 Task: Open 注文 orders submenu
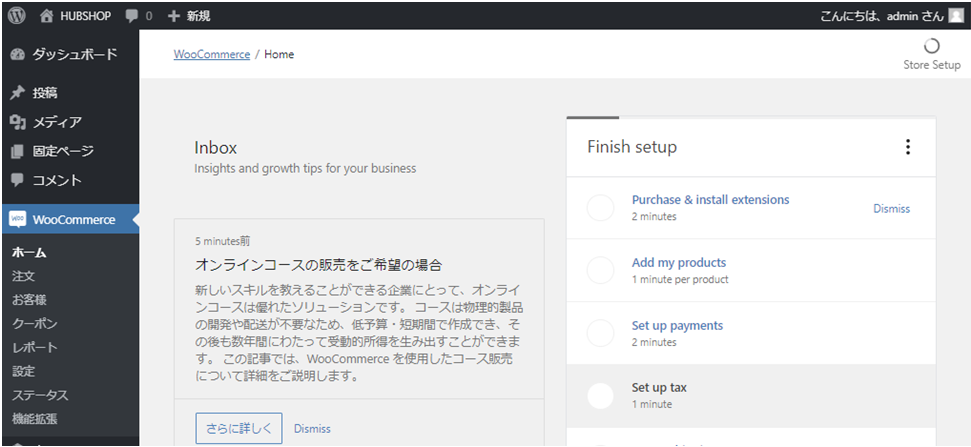(24, 276)
